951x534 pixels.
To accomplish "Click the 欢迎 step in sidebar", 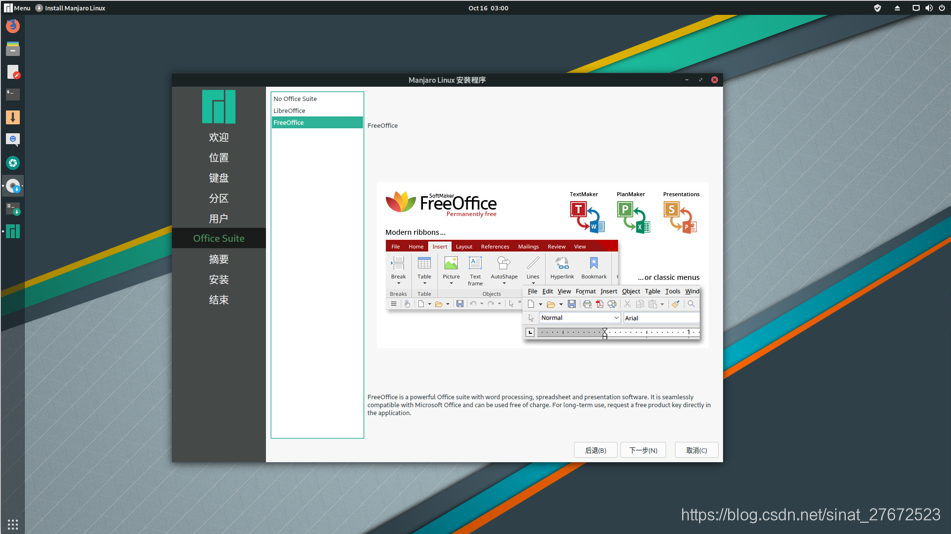I will 219,137.
